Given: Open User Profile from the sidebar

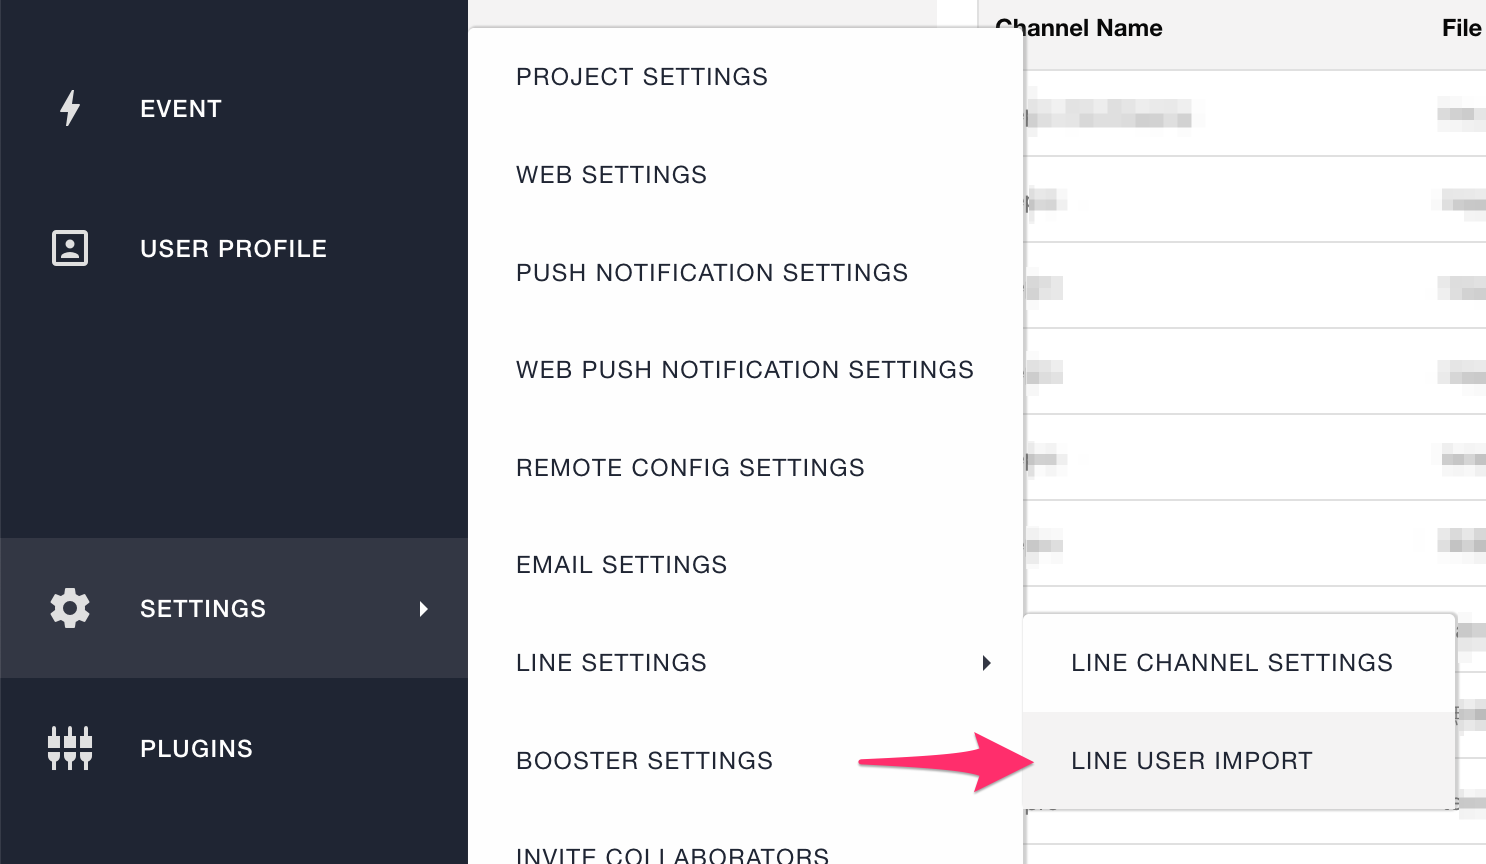Looking at the screenshot, I should 233,249.
